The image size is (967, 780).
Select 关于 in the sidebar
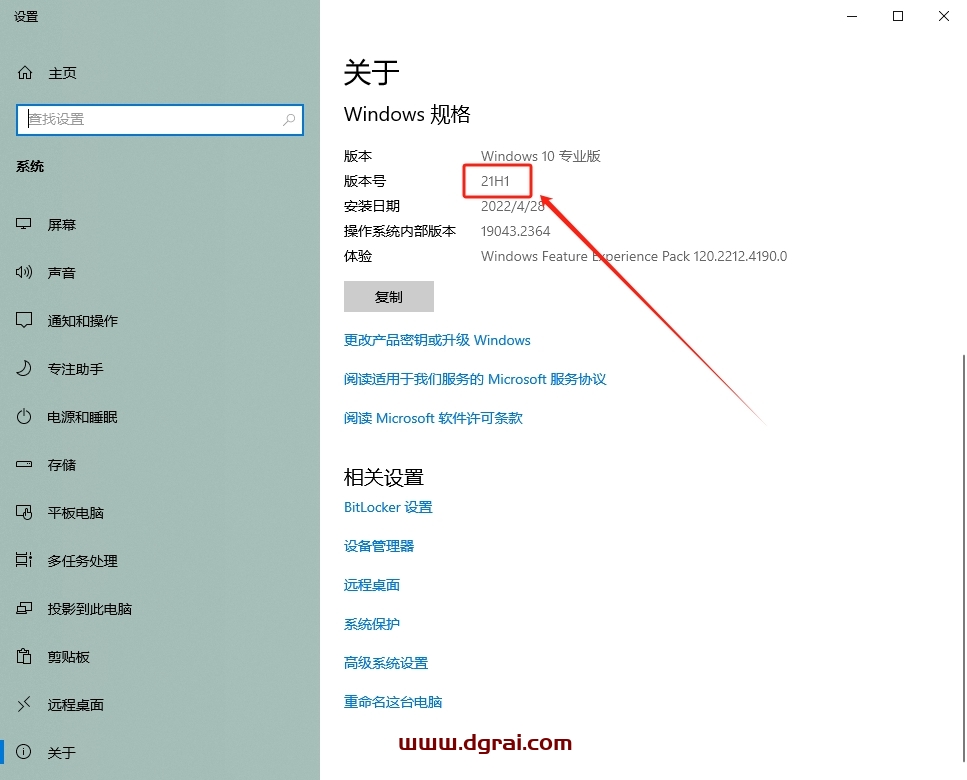click(x=62, y=753)
